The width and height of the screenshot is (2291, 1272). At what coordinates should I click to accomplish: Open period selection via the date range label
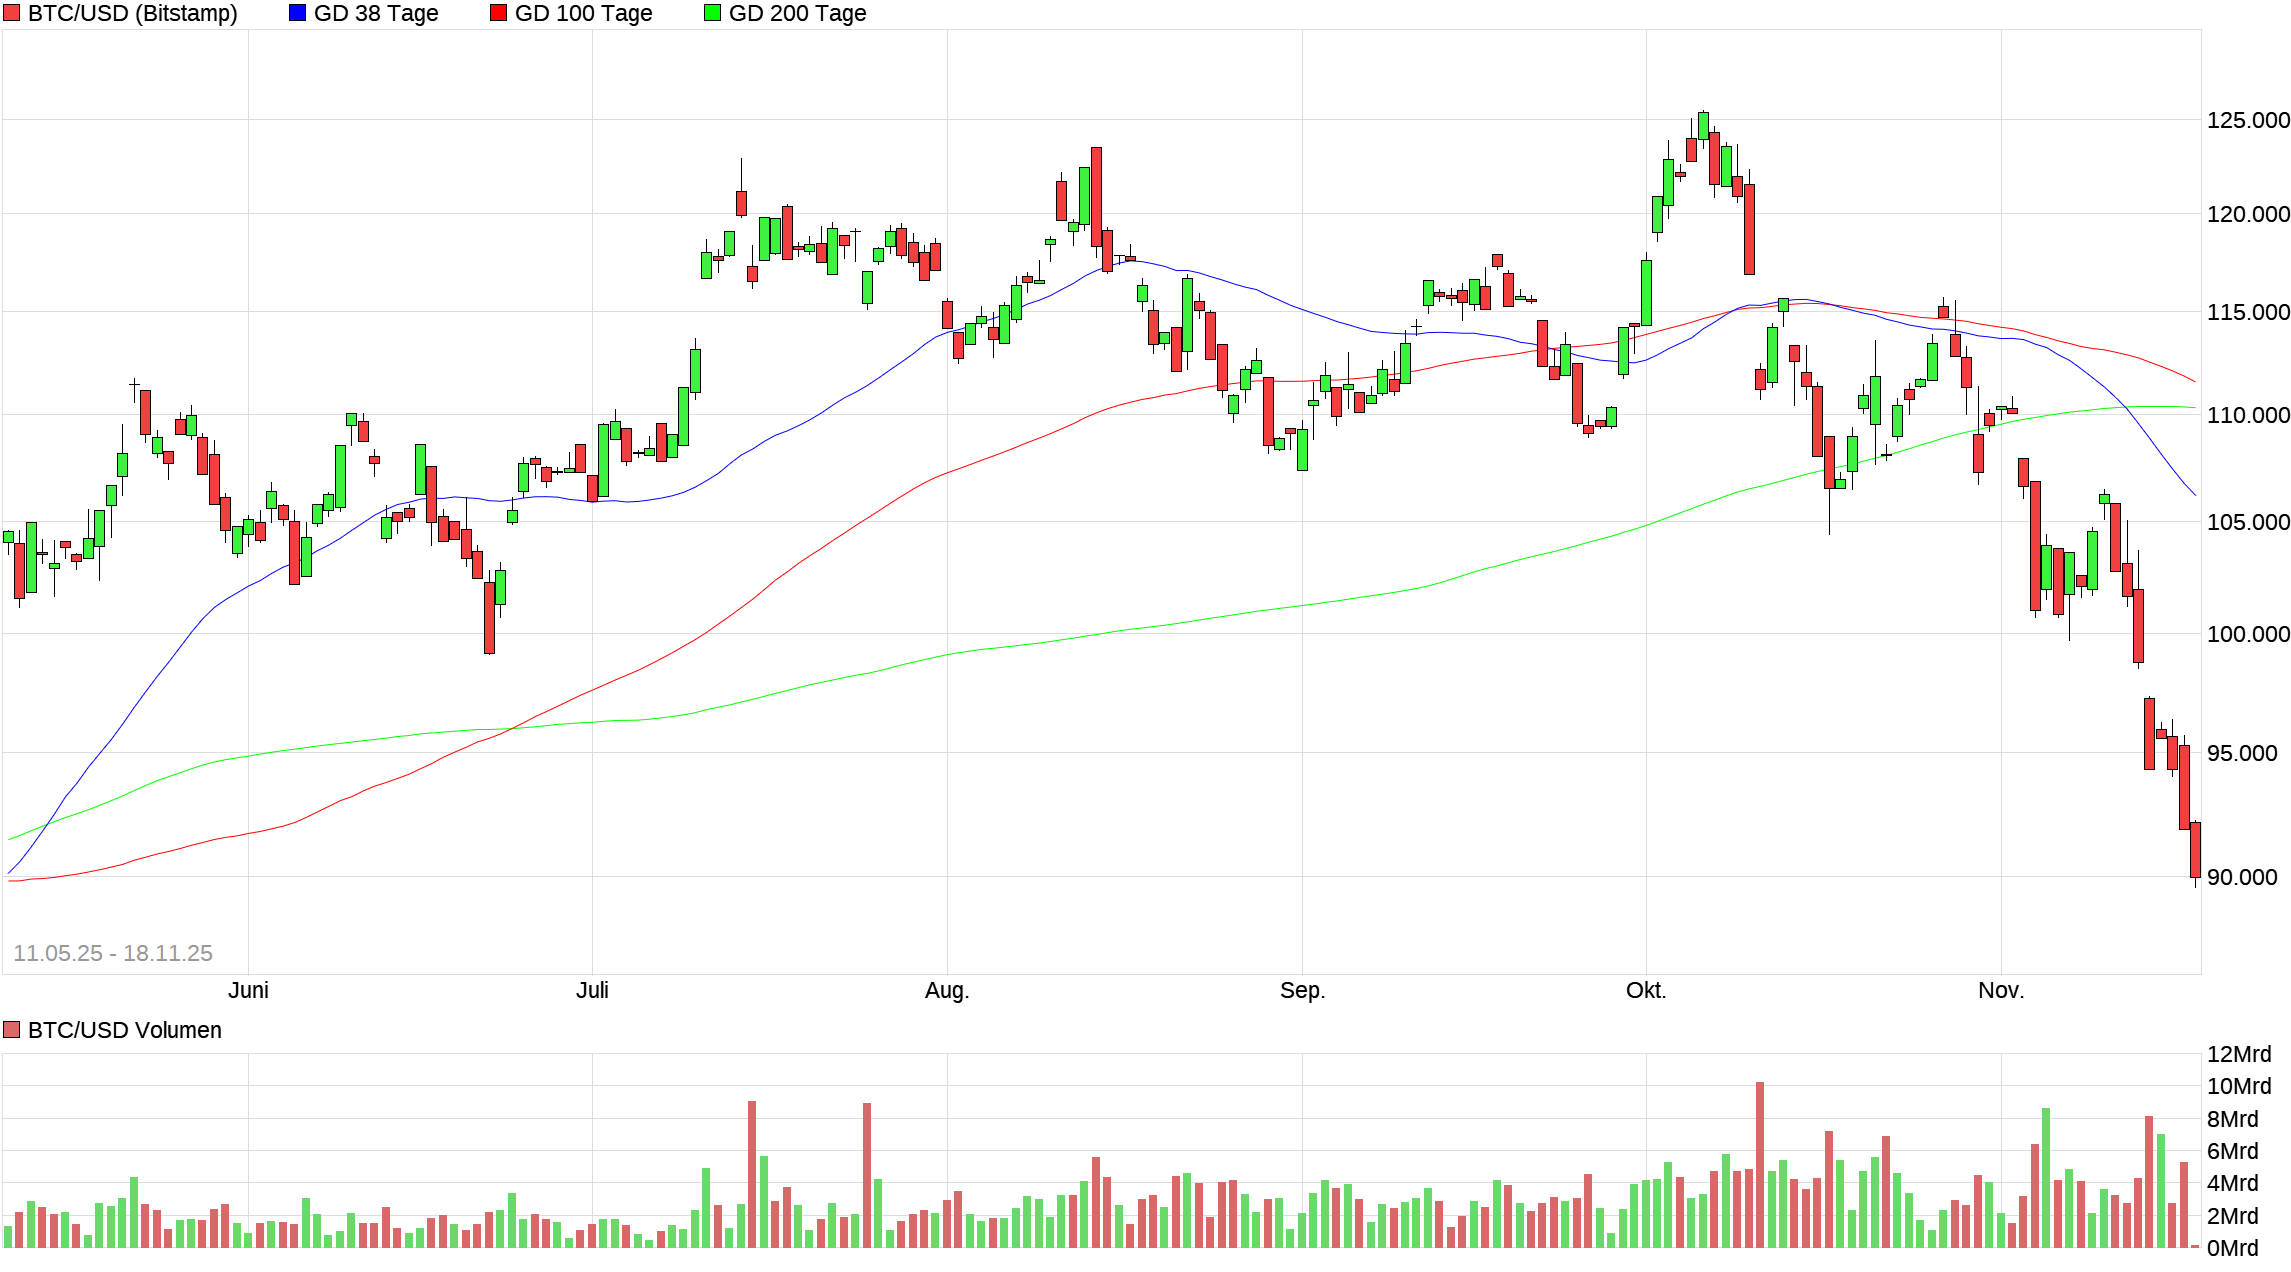113,953
